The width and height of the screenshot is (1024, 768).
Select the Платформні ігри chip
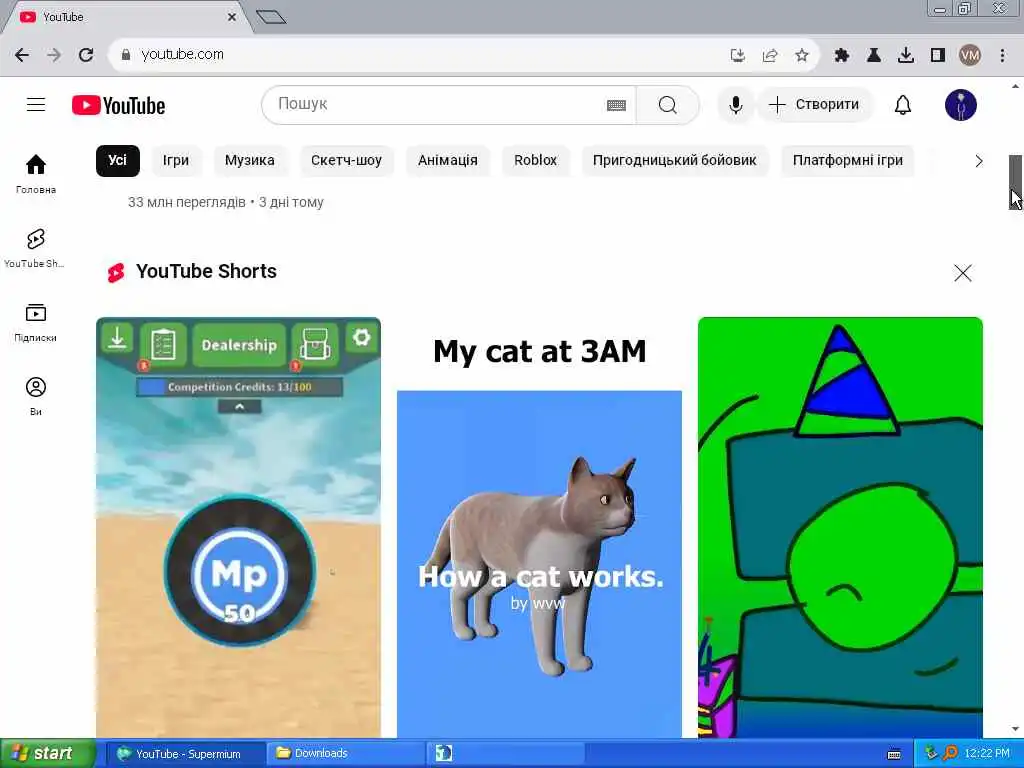click(848, 161)
